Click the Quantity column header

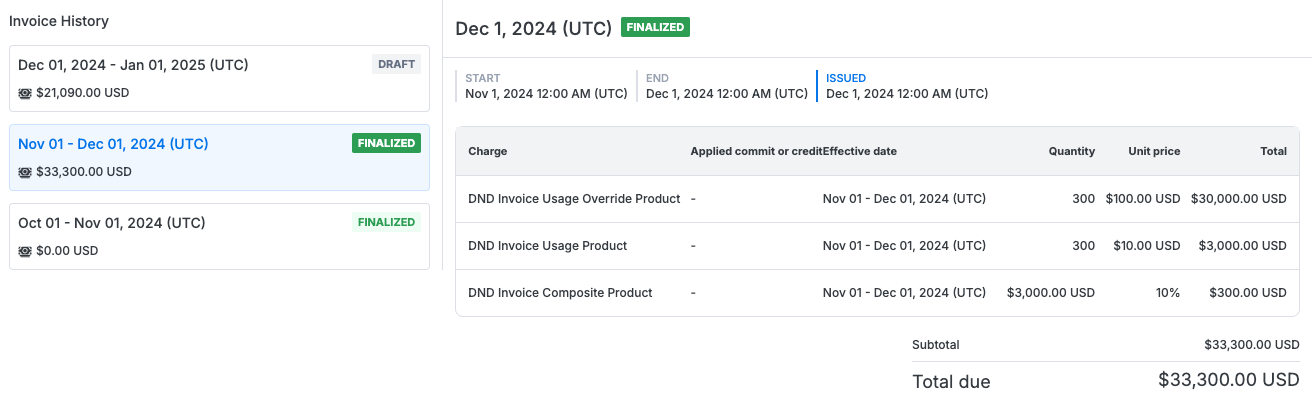(1071, 151)
